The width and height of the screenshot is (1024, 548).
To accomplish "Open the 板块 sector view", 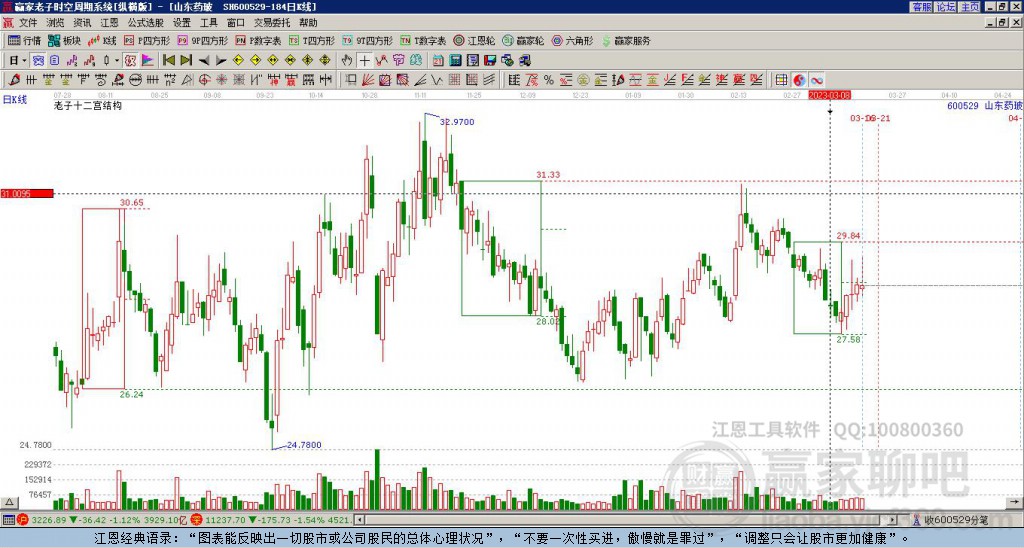I will point(64,40).
